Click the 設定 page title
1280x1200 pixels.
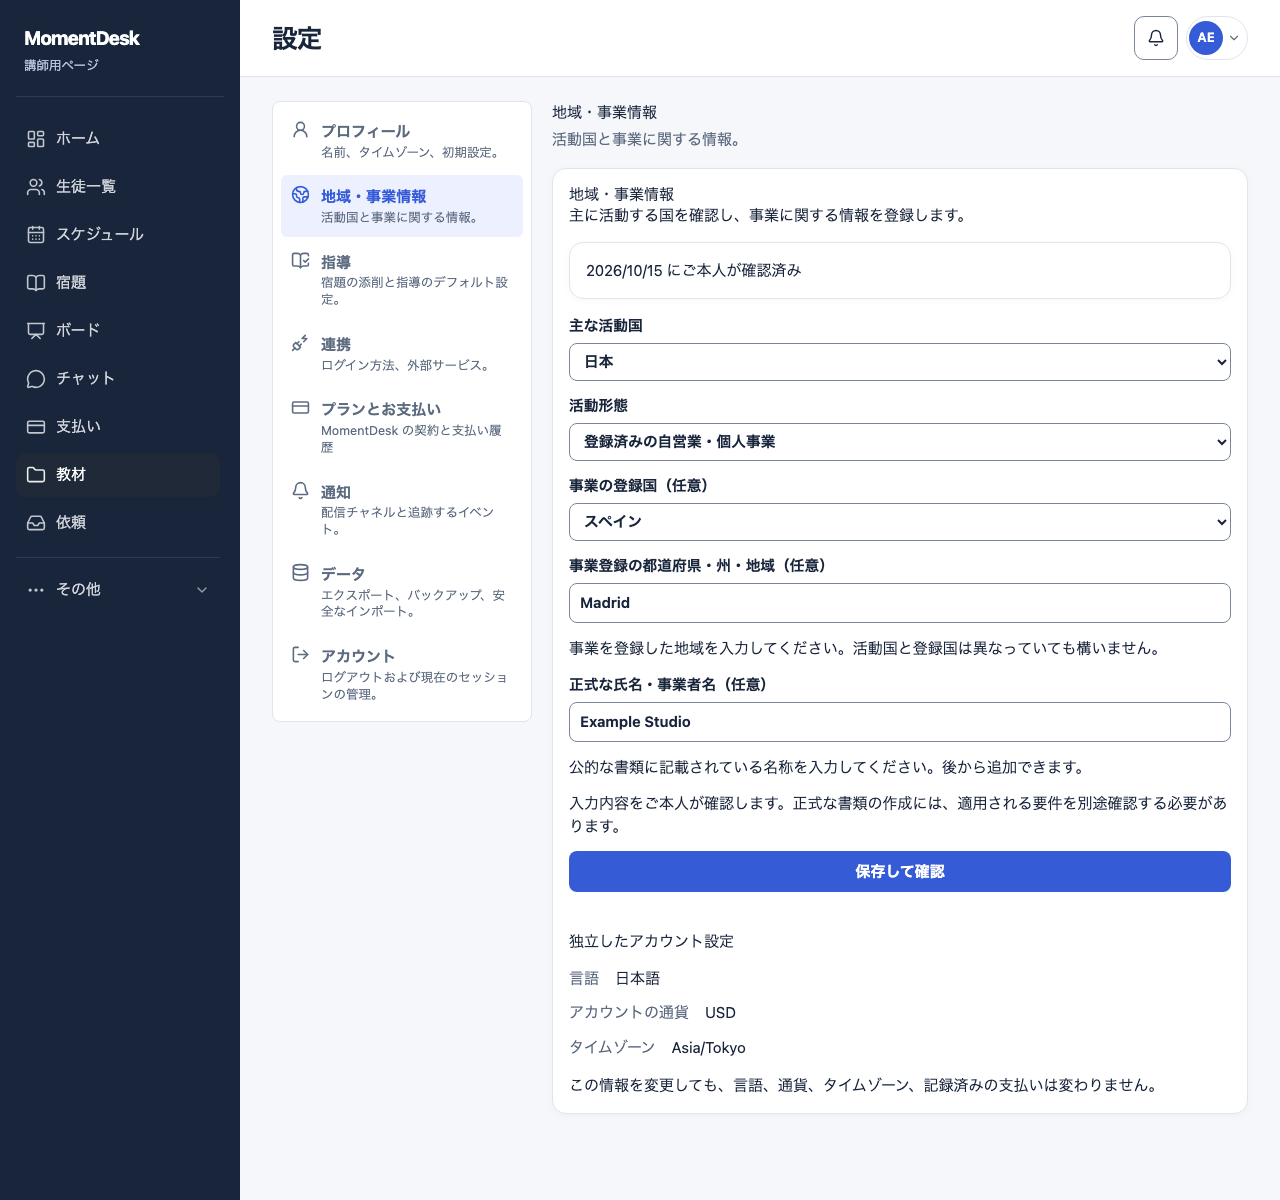pos(297,38)
